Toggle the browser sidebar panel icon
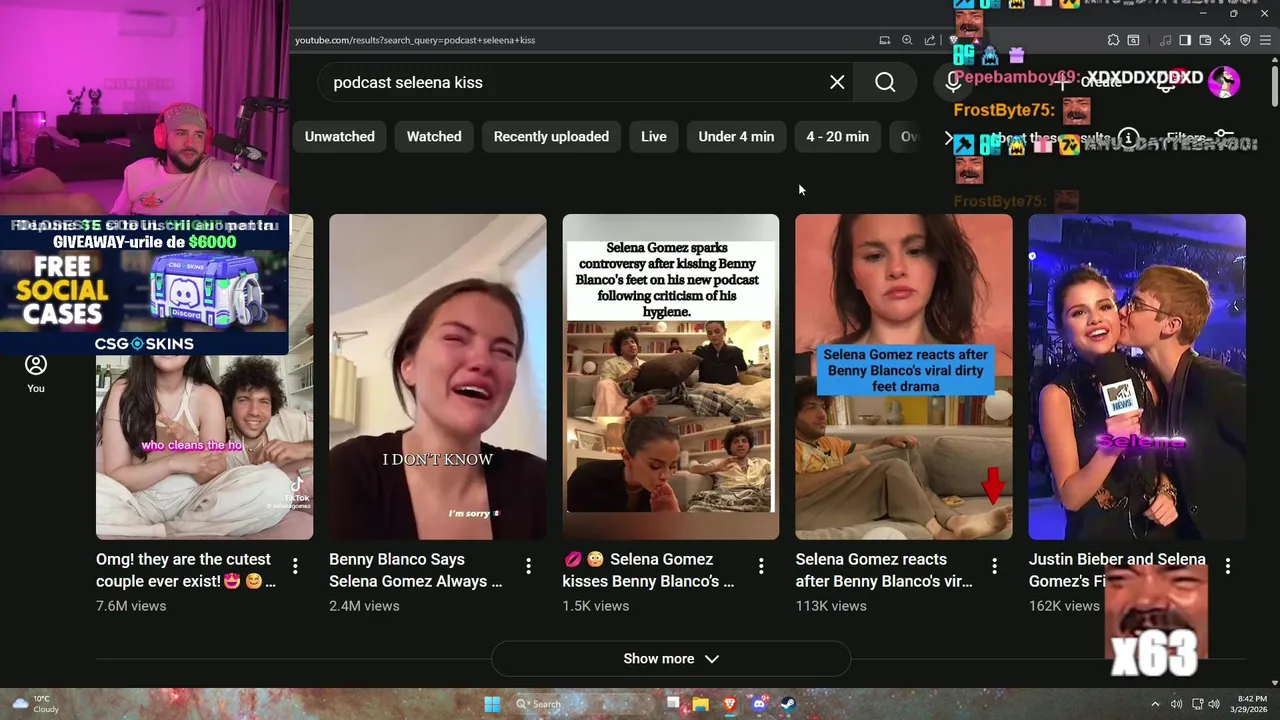This screenshot has width=1280, height=720. tap(1185, 40)
